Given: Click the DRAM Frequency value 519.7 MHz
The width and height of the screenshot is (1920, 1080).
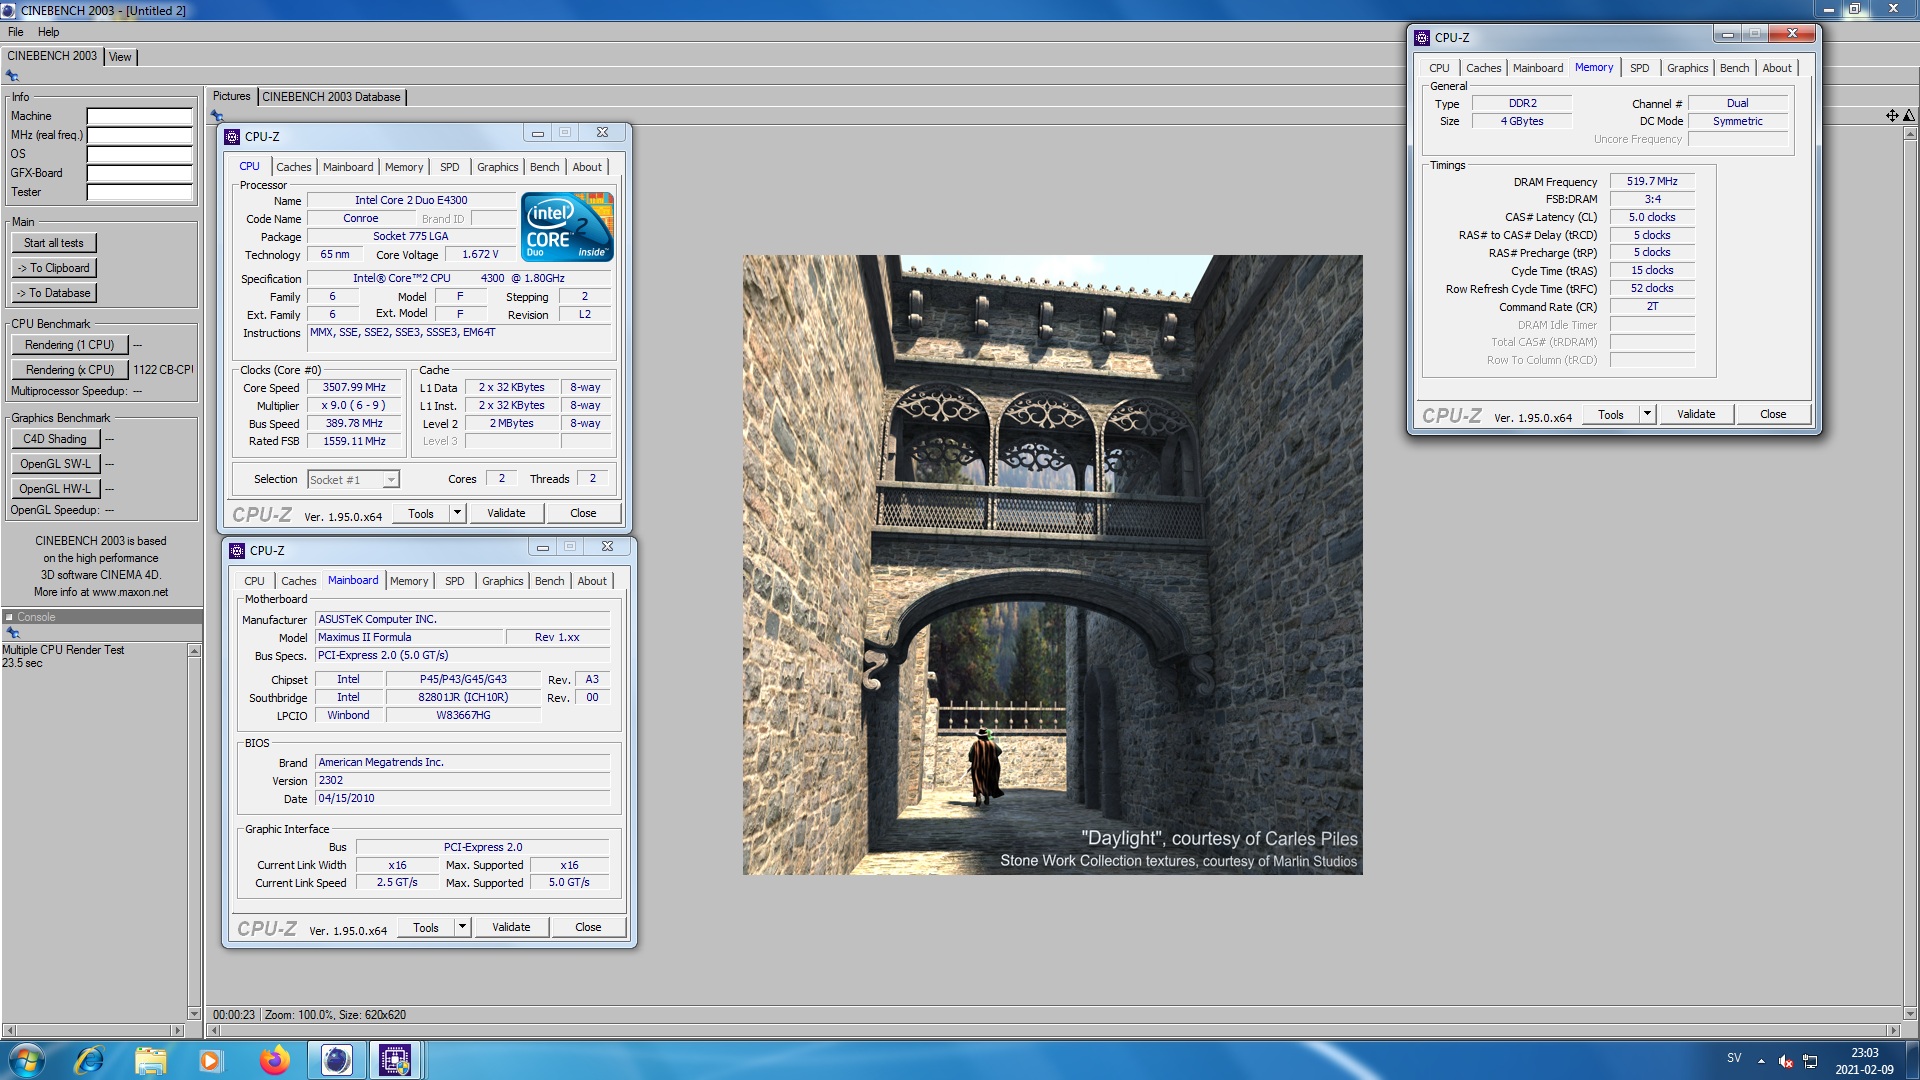Looking at the screenshot, I should 1652,181.
